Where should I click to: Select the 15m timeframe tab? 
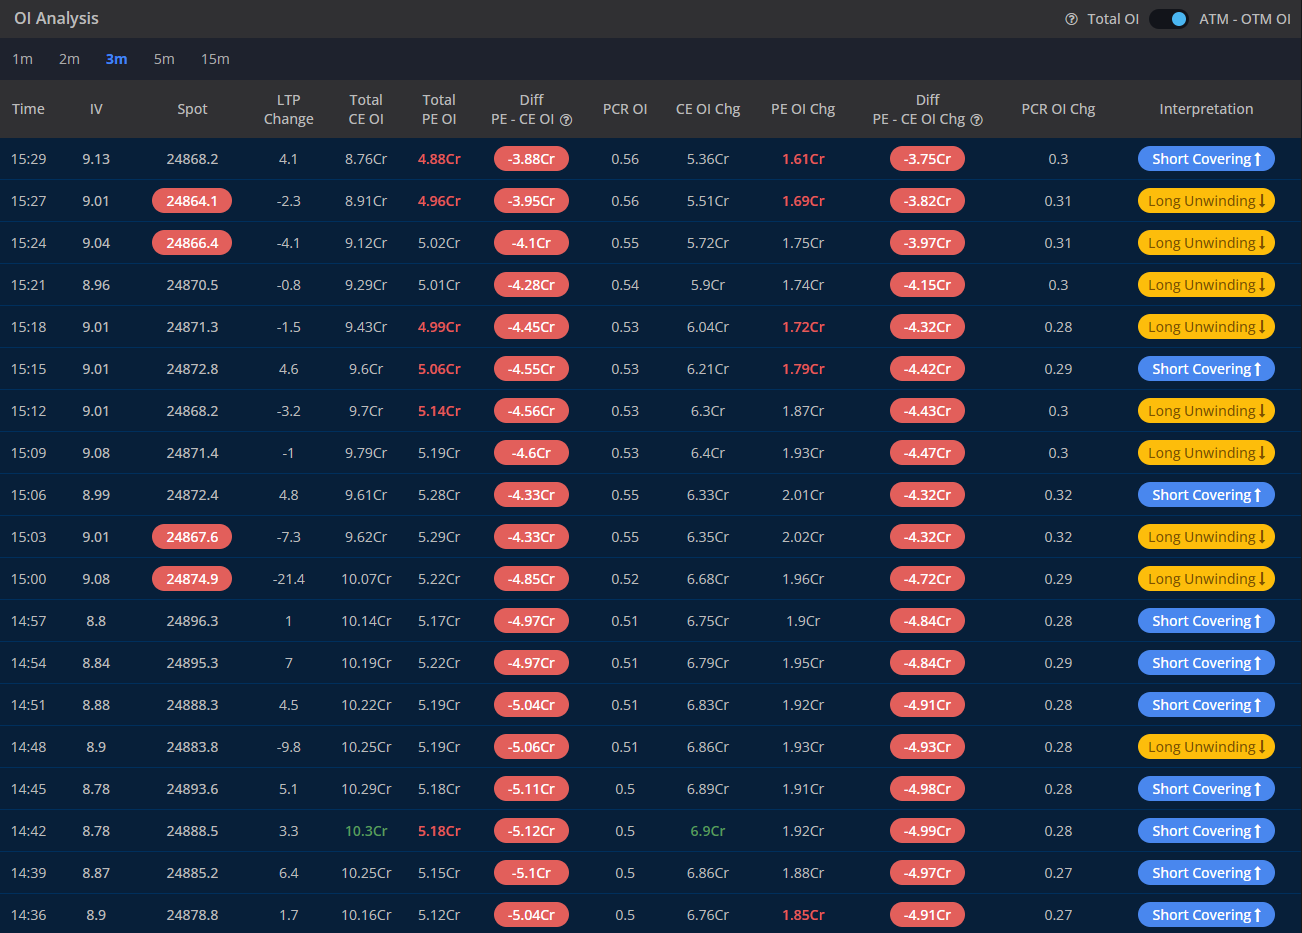point(215,59)
